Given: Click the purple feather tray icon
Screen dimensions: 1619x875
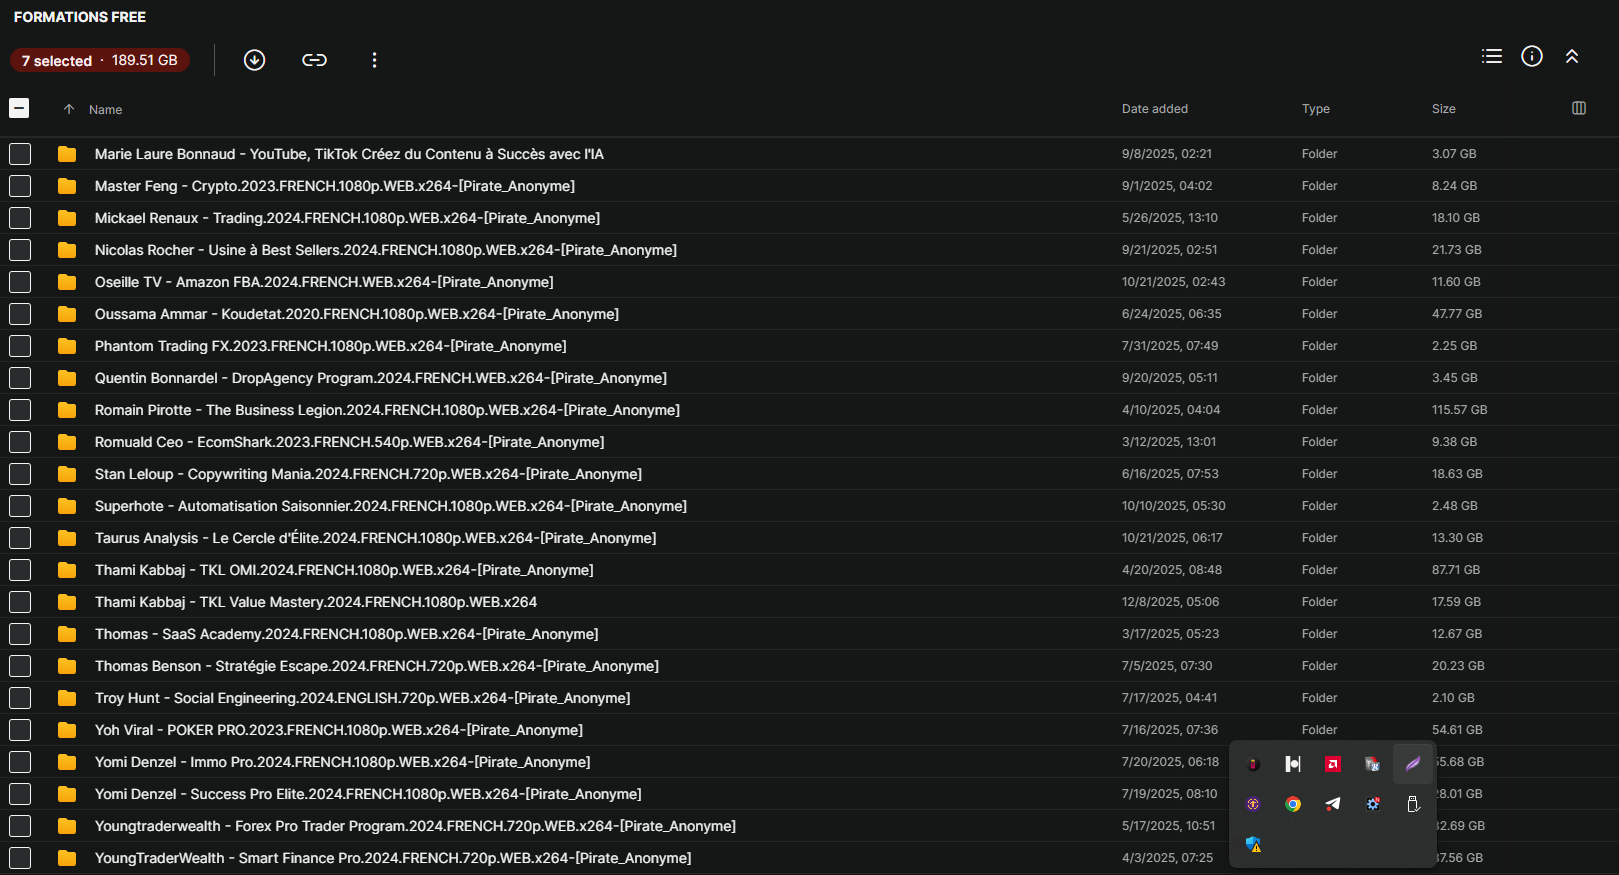Looking at the screenshot, I should click(1413, 764).
